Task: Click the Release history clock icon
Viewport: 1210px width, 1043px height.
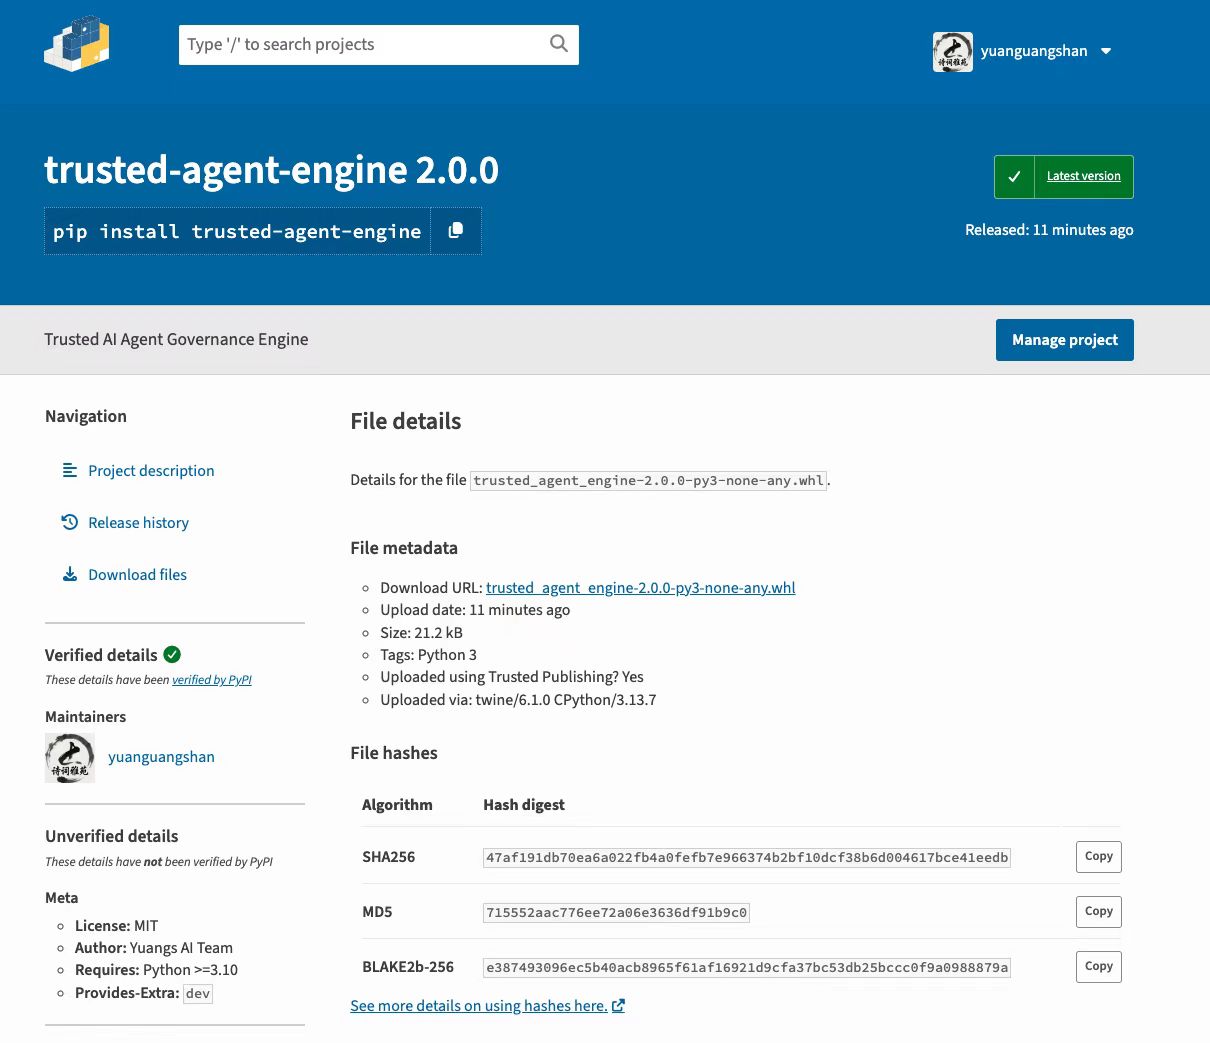Action: click(x=70, y=522)
